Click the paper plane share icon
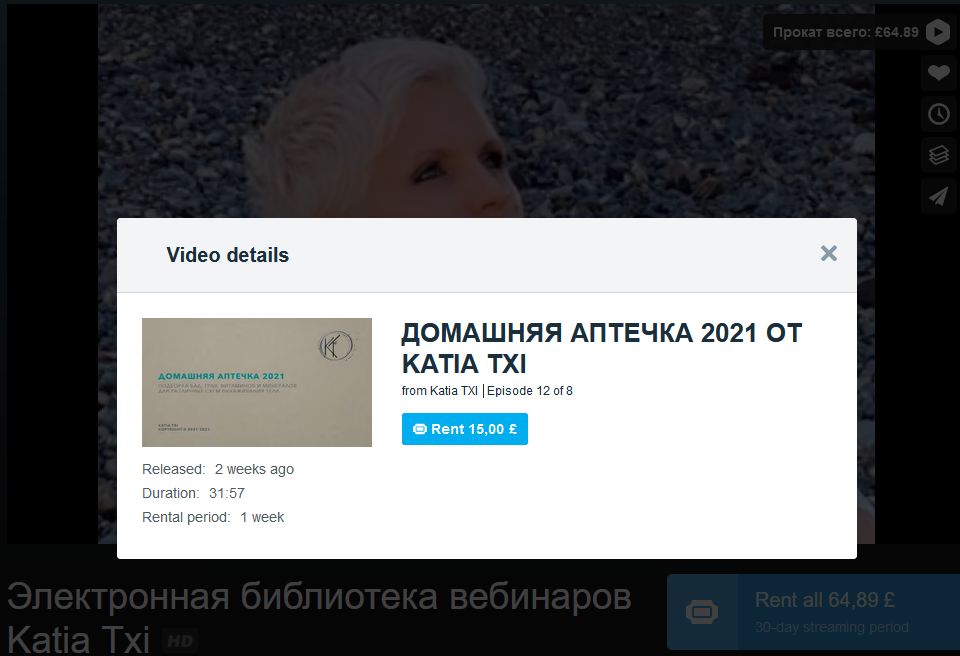960x656 pixels. [938, 196]
